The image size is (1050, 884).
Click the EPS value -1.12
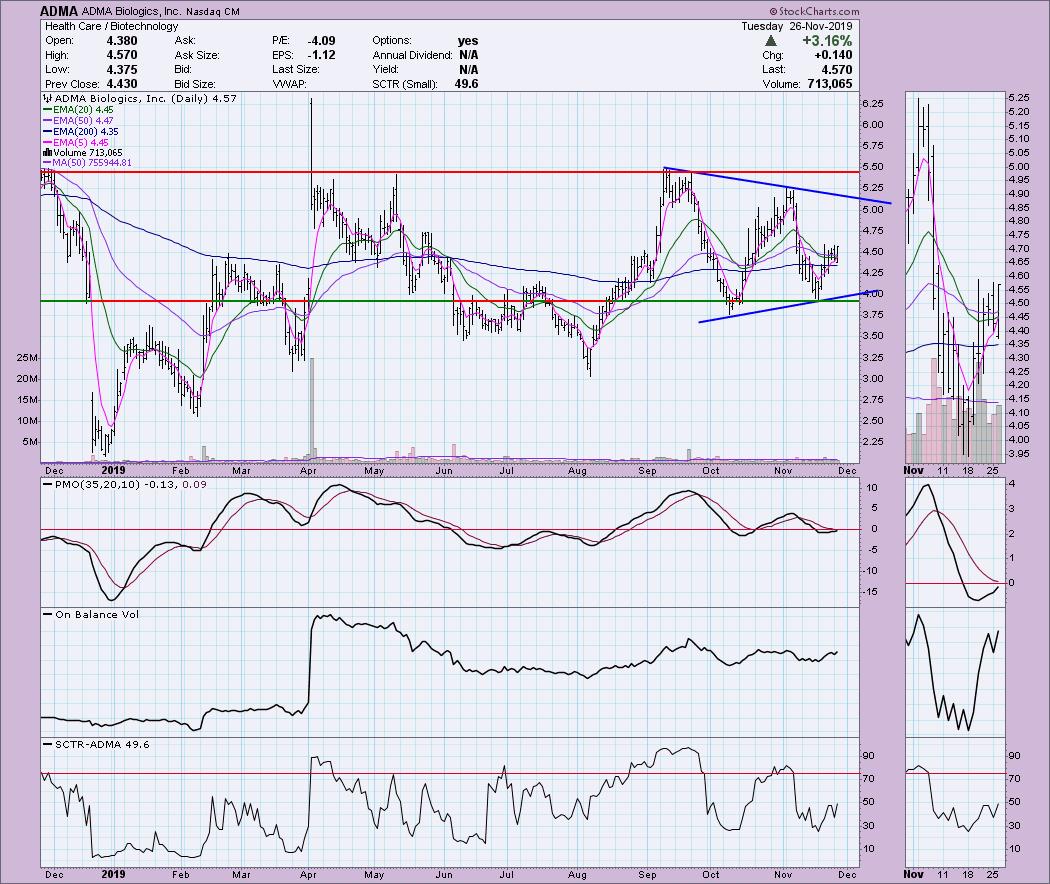(x=321, y=55)
